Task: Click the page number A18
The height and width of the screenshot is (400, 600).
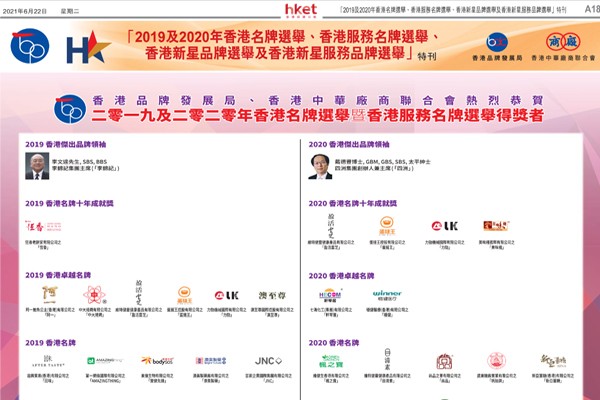Action: 592,9
